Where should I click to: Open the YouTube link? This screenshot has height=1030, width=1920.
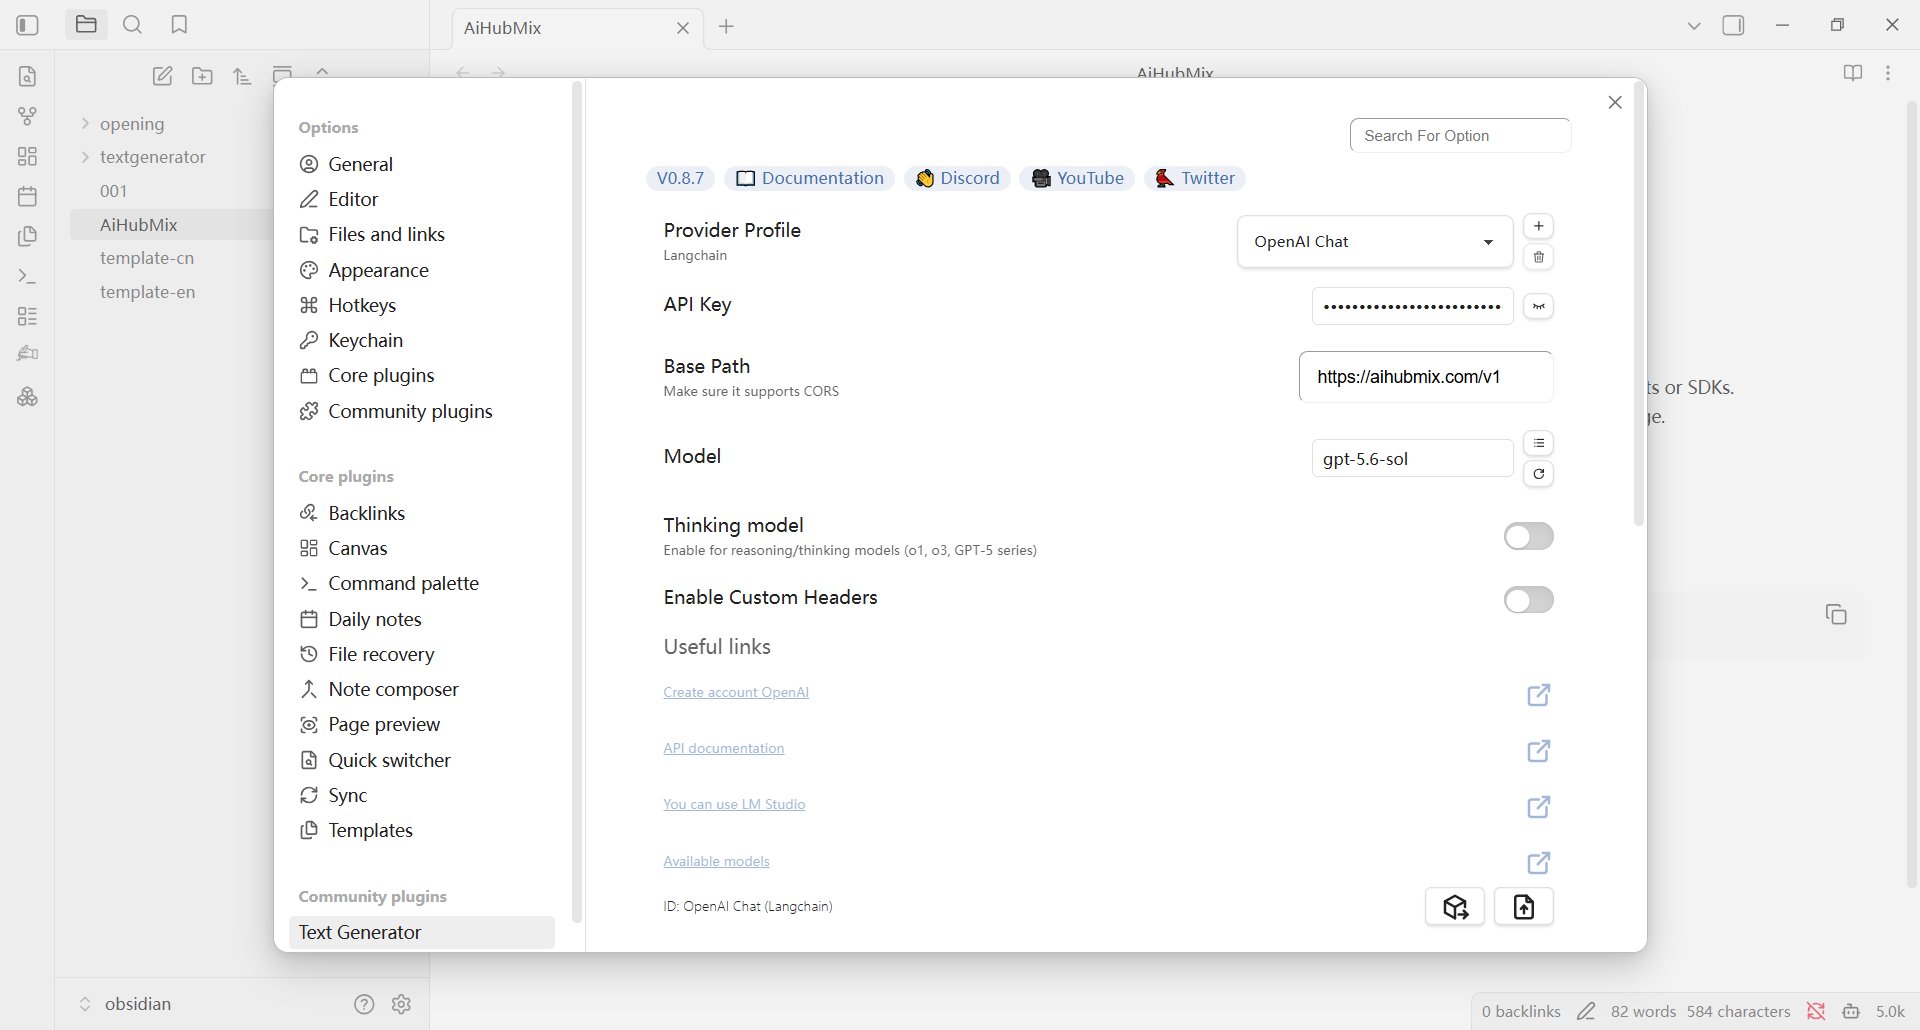[x=1077, y=178]
